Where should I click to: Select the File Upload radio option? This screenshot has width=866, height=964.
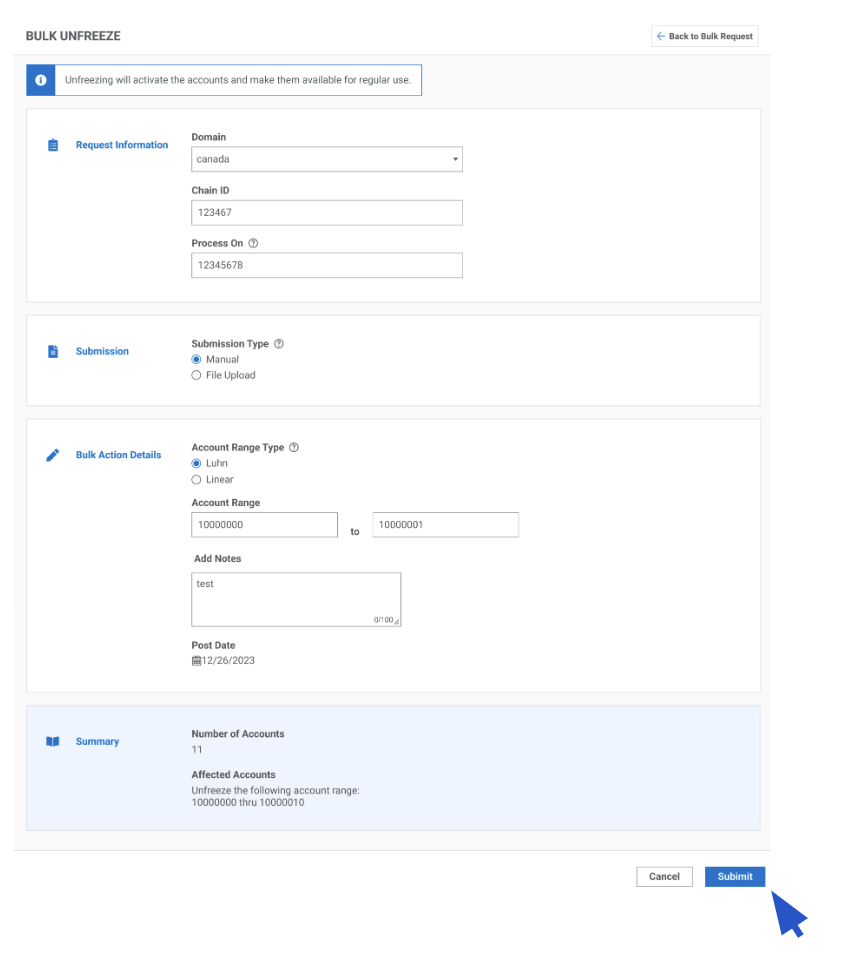[197, 376]
